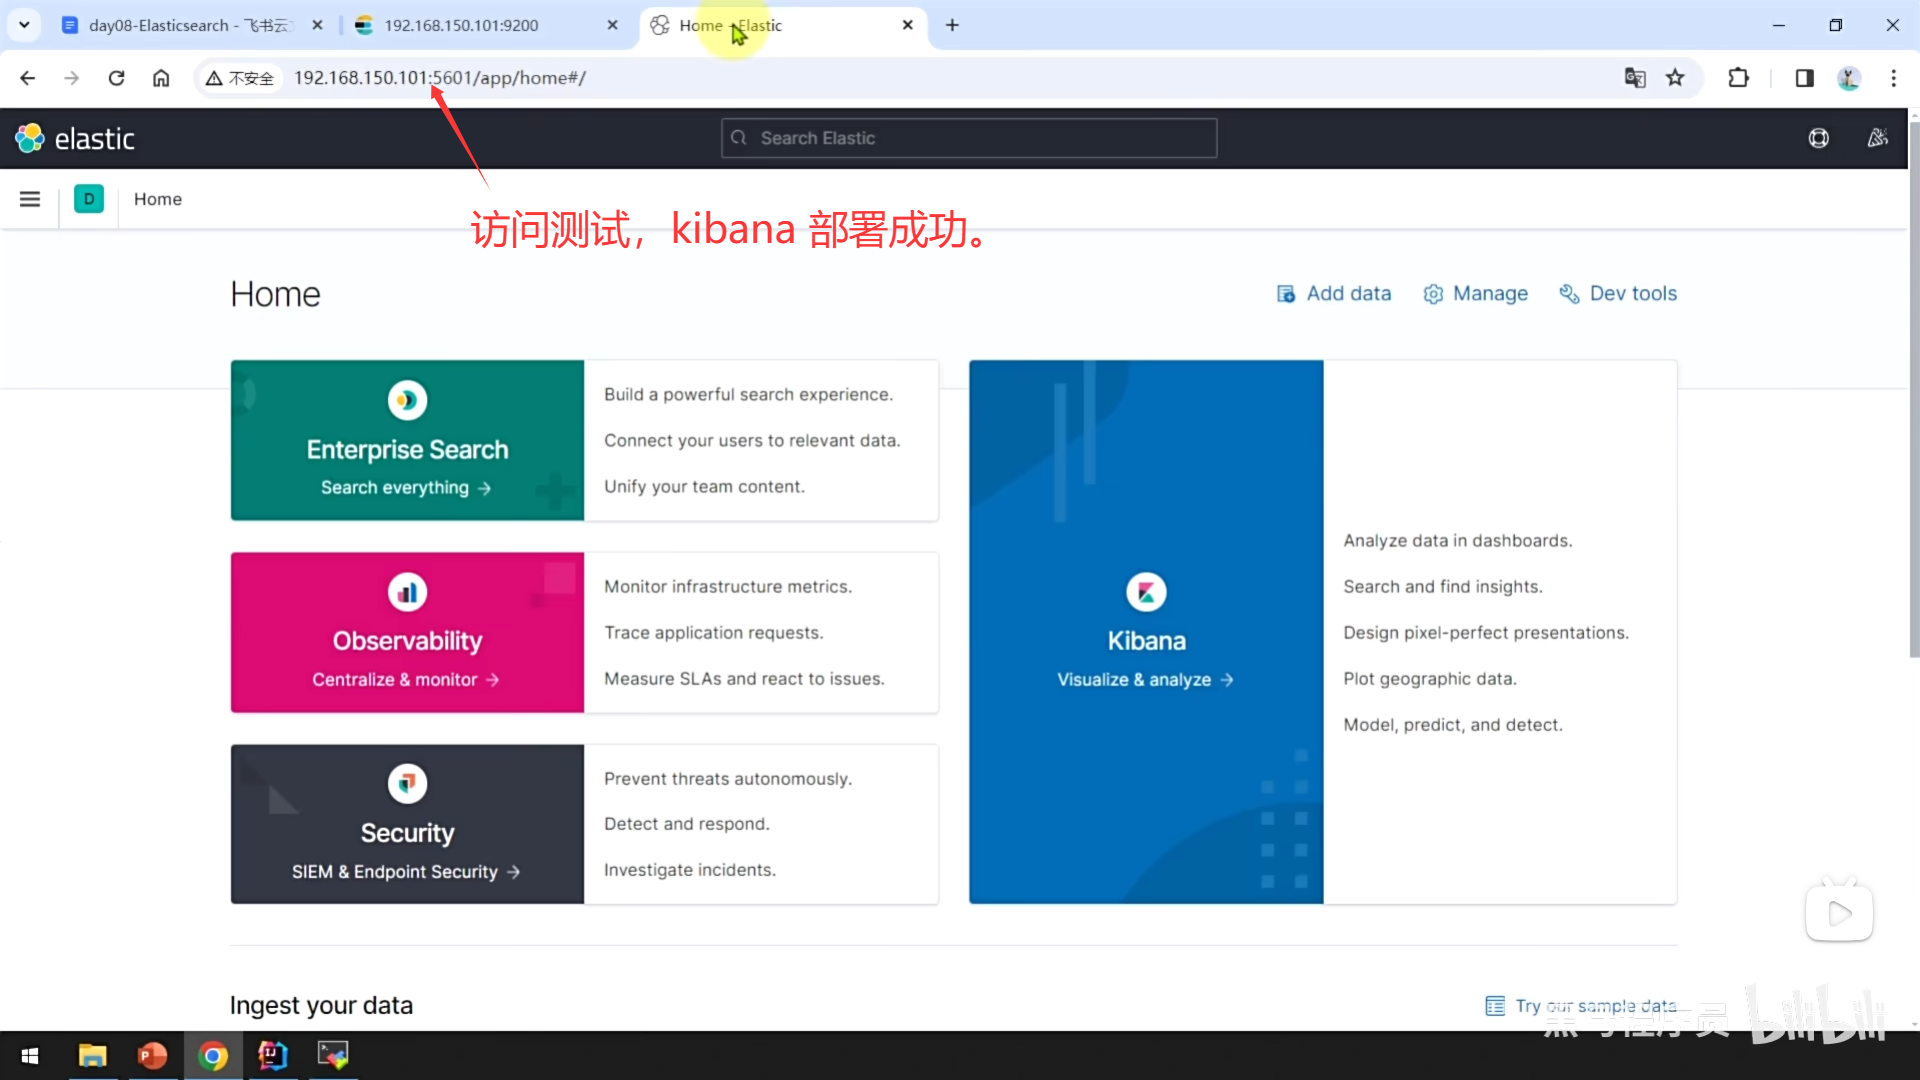Image resolution: width=1920 pixels, height=1080 pixels.
Task: Toggle the browser side panel
Action: [1804, 78]
